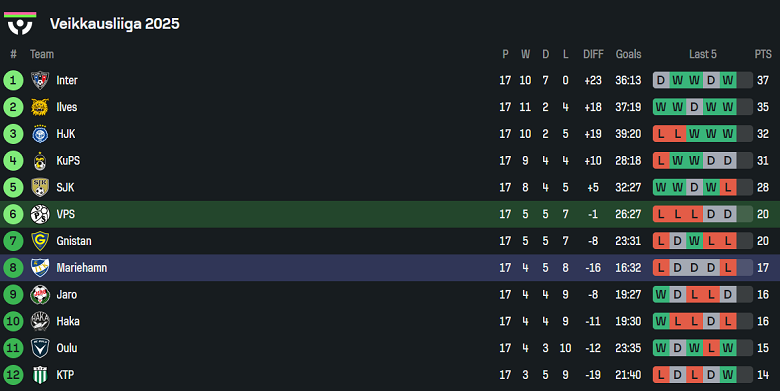Click the Goals column header
The image size is (780, 391).
(x=628, y=54)
